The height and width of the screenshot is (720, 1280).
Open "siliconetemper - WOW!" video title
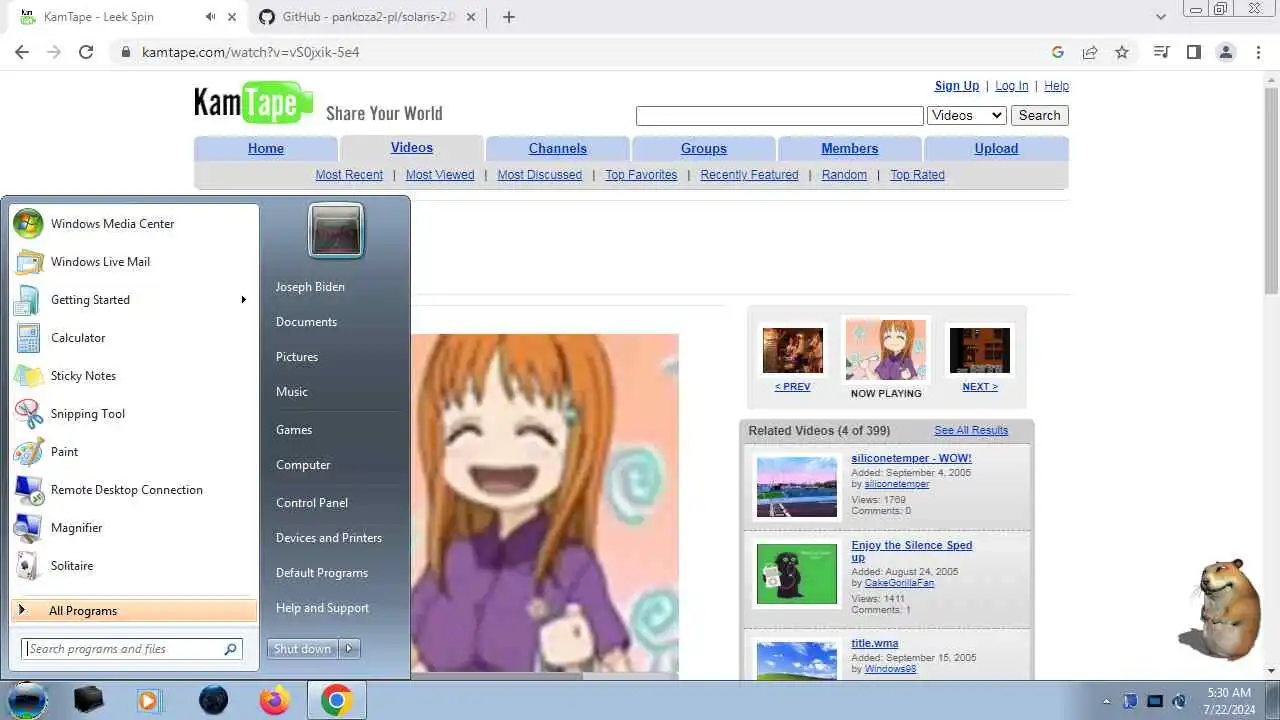(x=911, y=459)
